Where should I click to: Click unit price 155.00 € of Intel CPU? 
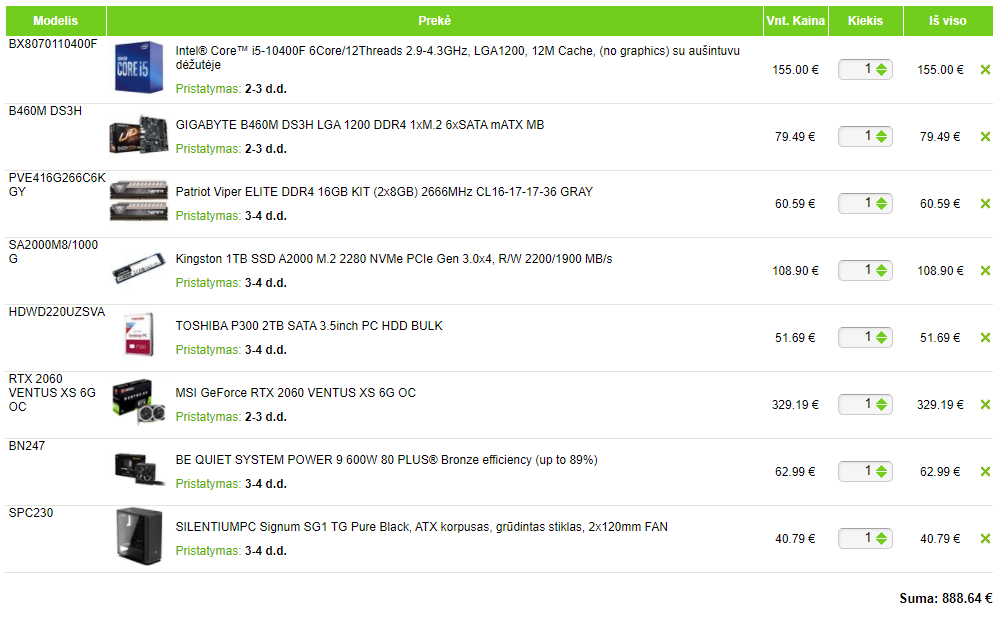795,69
